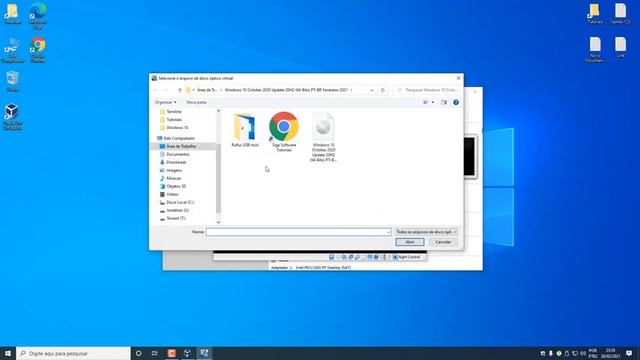Select Este Computador in navigation tree

point(179,138)
